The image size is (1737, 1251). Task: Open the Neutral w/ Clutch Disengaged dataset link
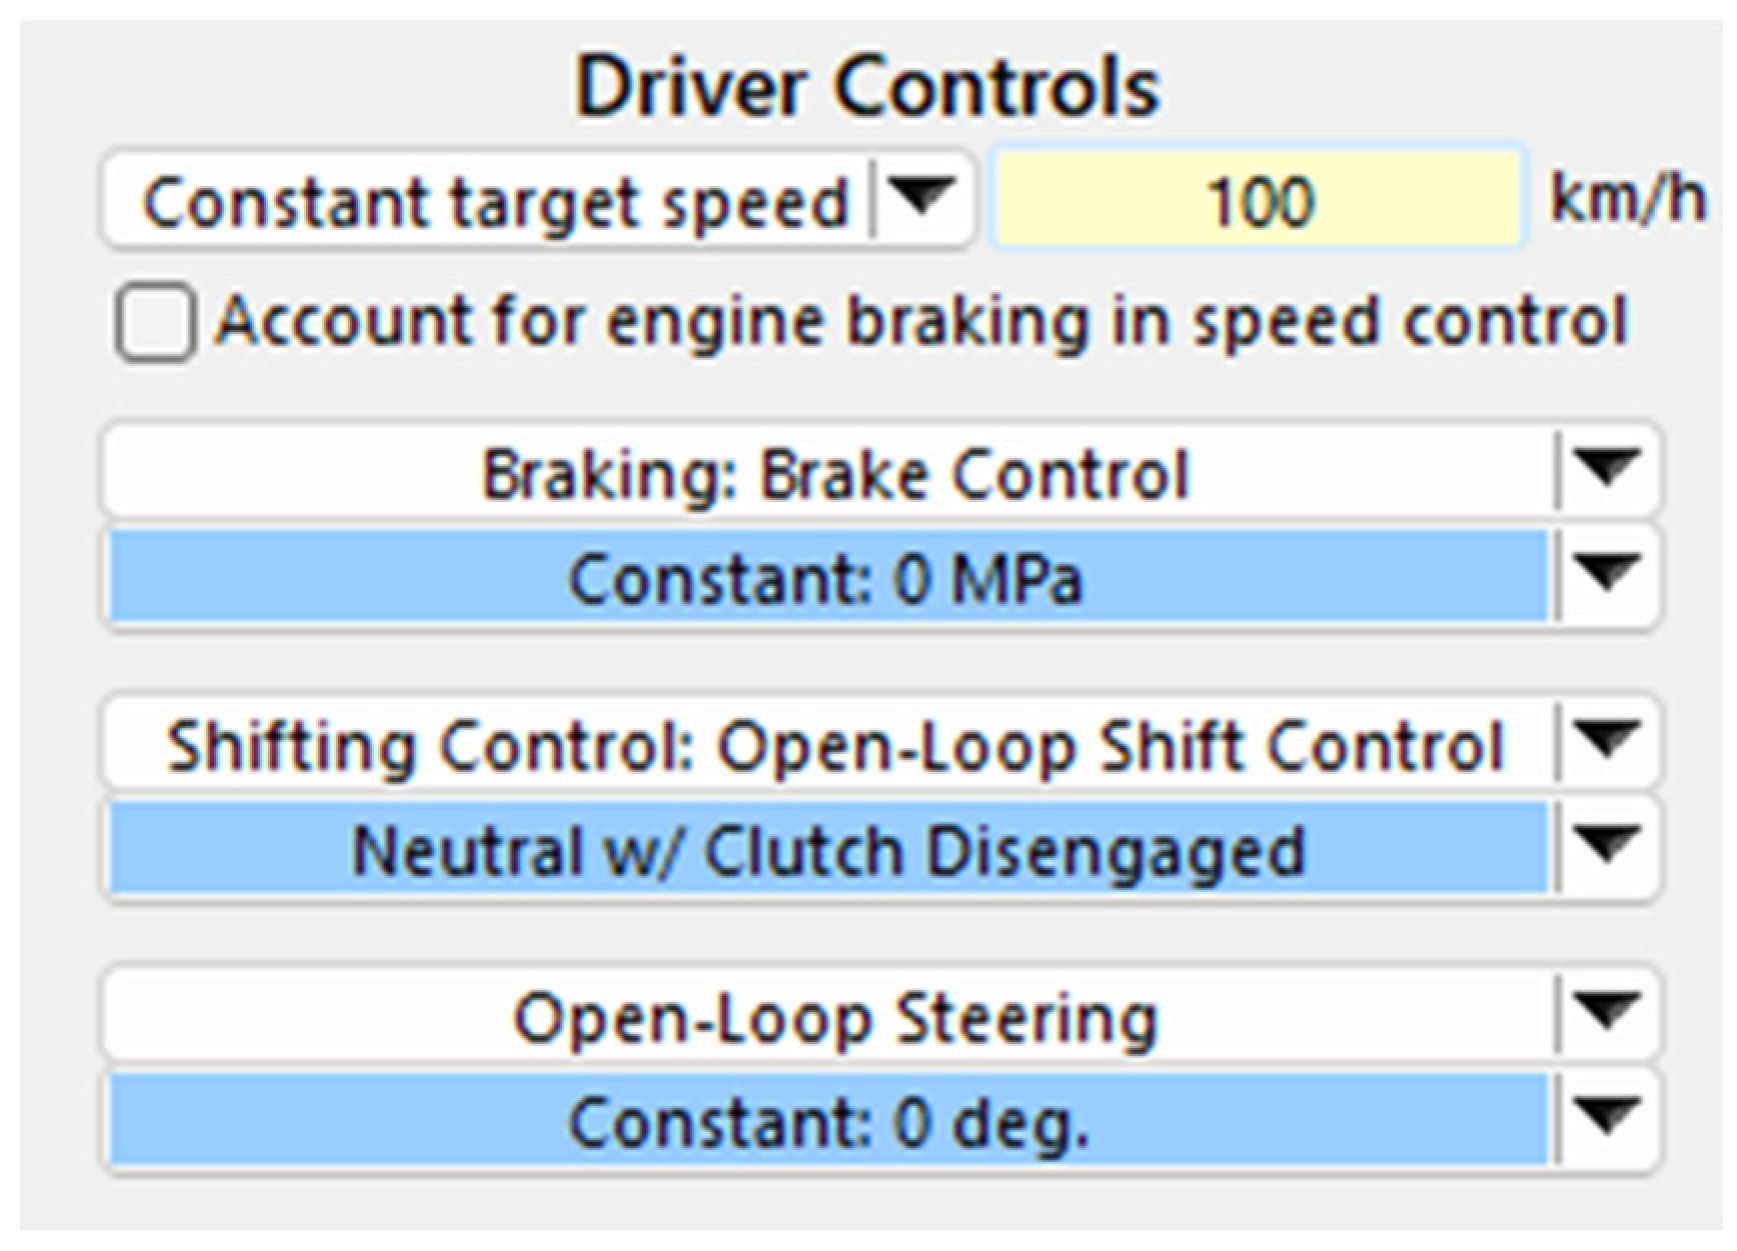826,851
